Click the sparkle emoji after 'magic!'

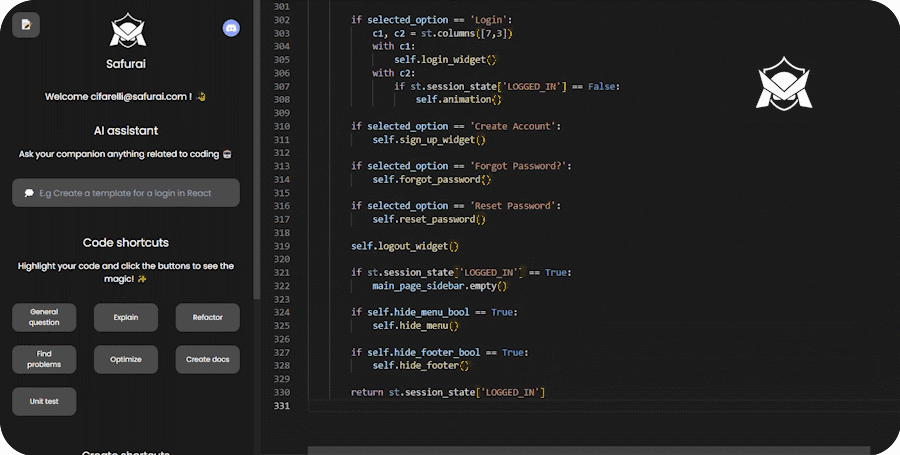pyautogui.click(x=142, y=279)
